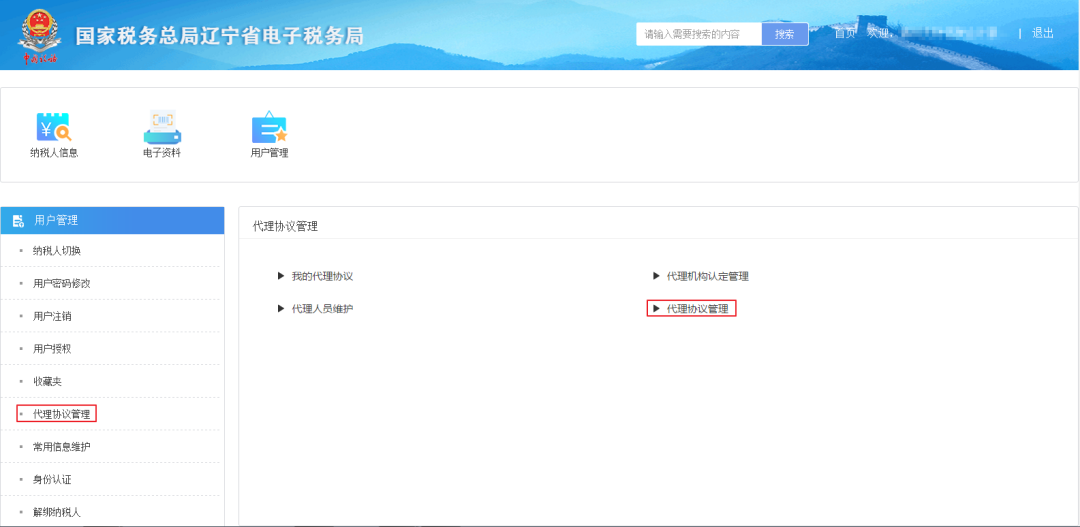Open the 电子资料 printer icon
1080x527 pixels.
point(162,127)
